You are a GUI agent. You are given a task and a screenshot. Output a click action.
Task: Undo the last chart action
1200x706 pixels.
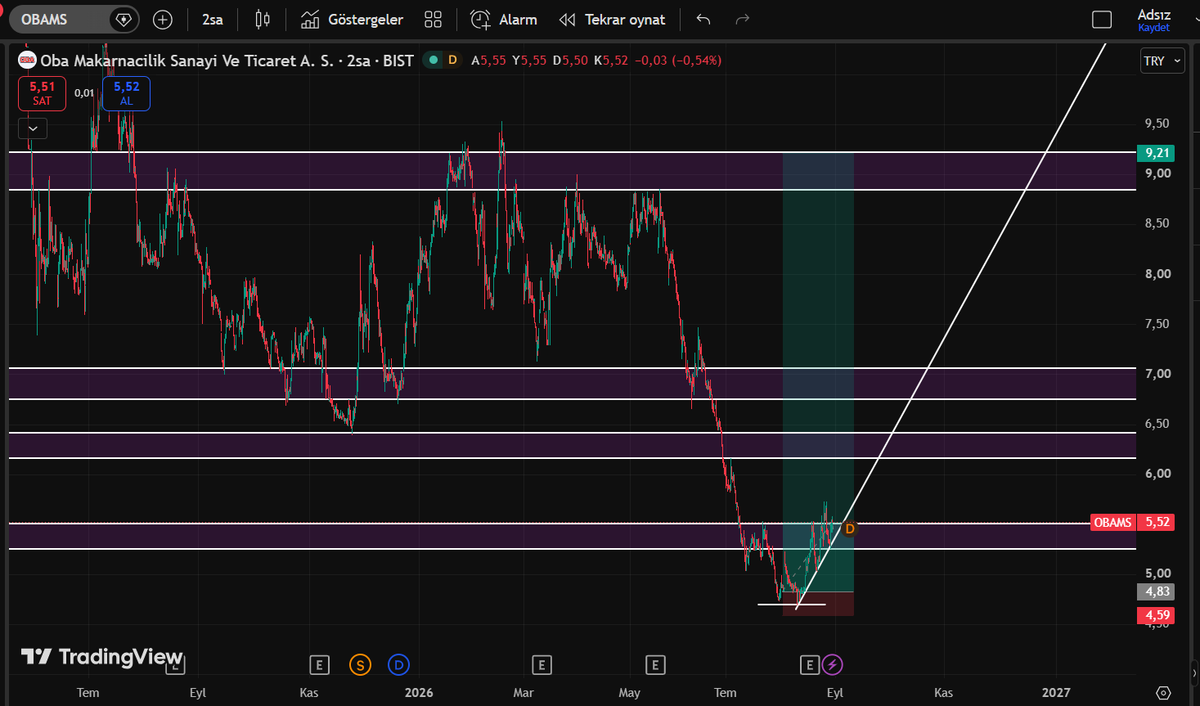click(703, 19)
